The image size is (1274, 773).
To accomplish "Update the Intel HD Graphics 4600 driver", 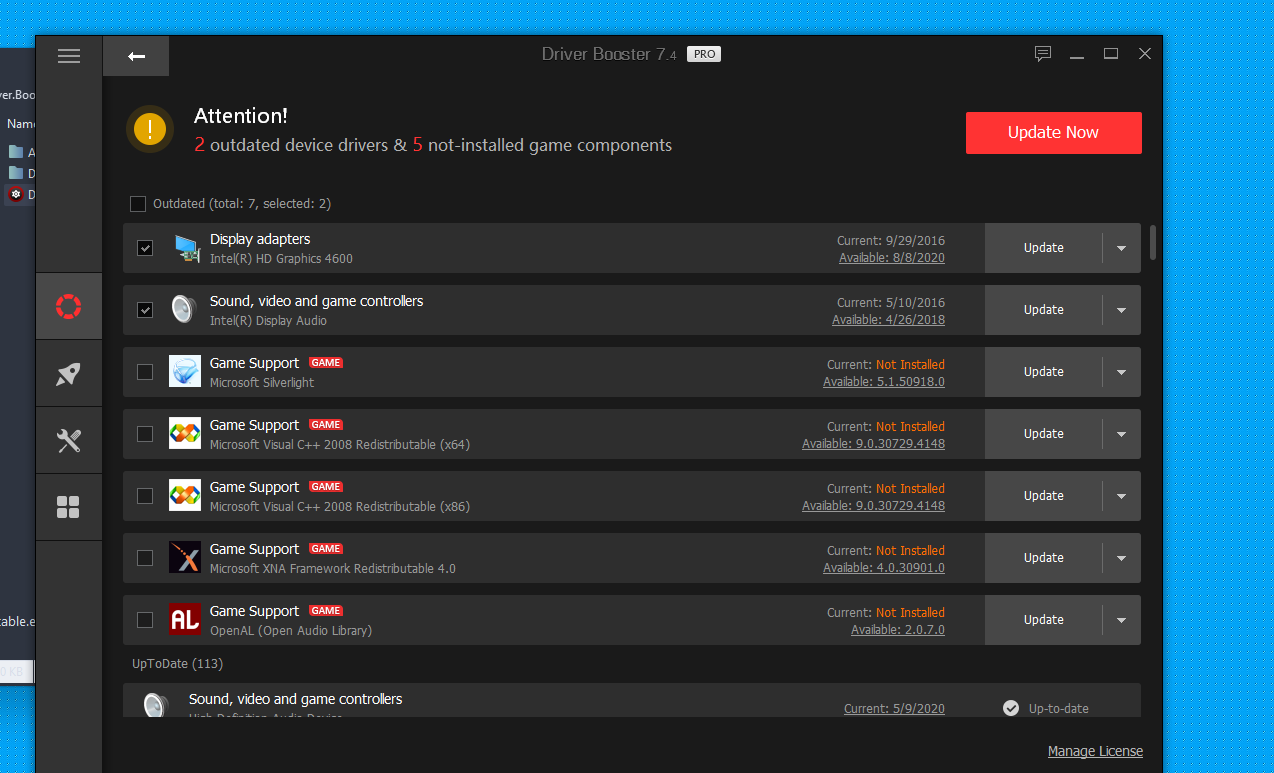I will pyautogui.click(x=1043, y=248).
